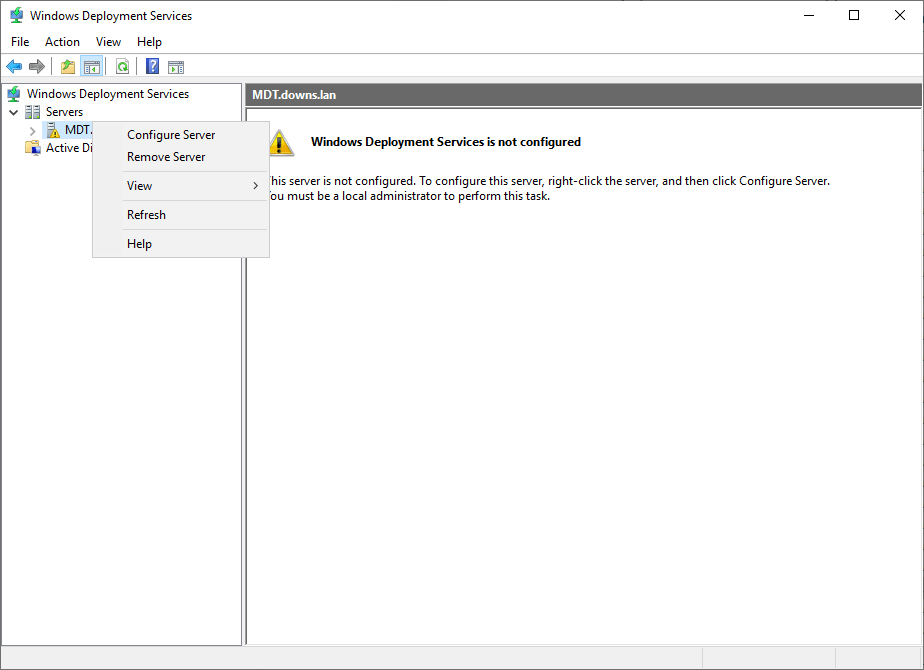This screenshot has width=924, height=670.
Task: Select Remove Server in the context menu
Action: click(x=166, y=157)
